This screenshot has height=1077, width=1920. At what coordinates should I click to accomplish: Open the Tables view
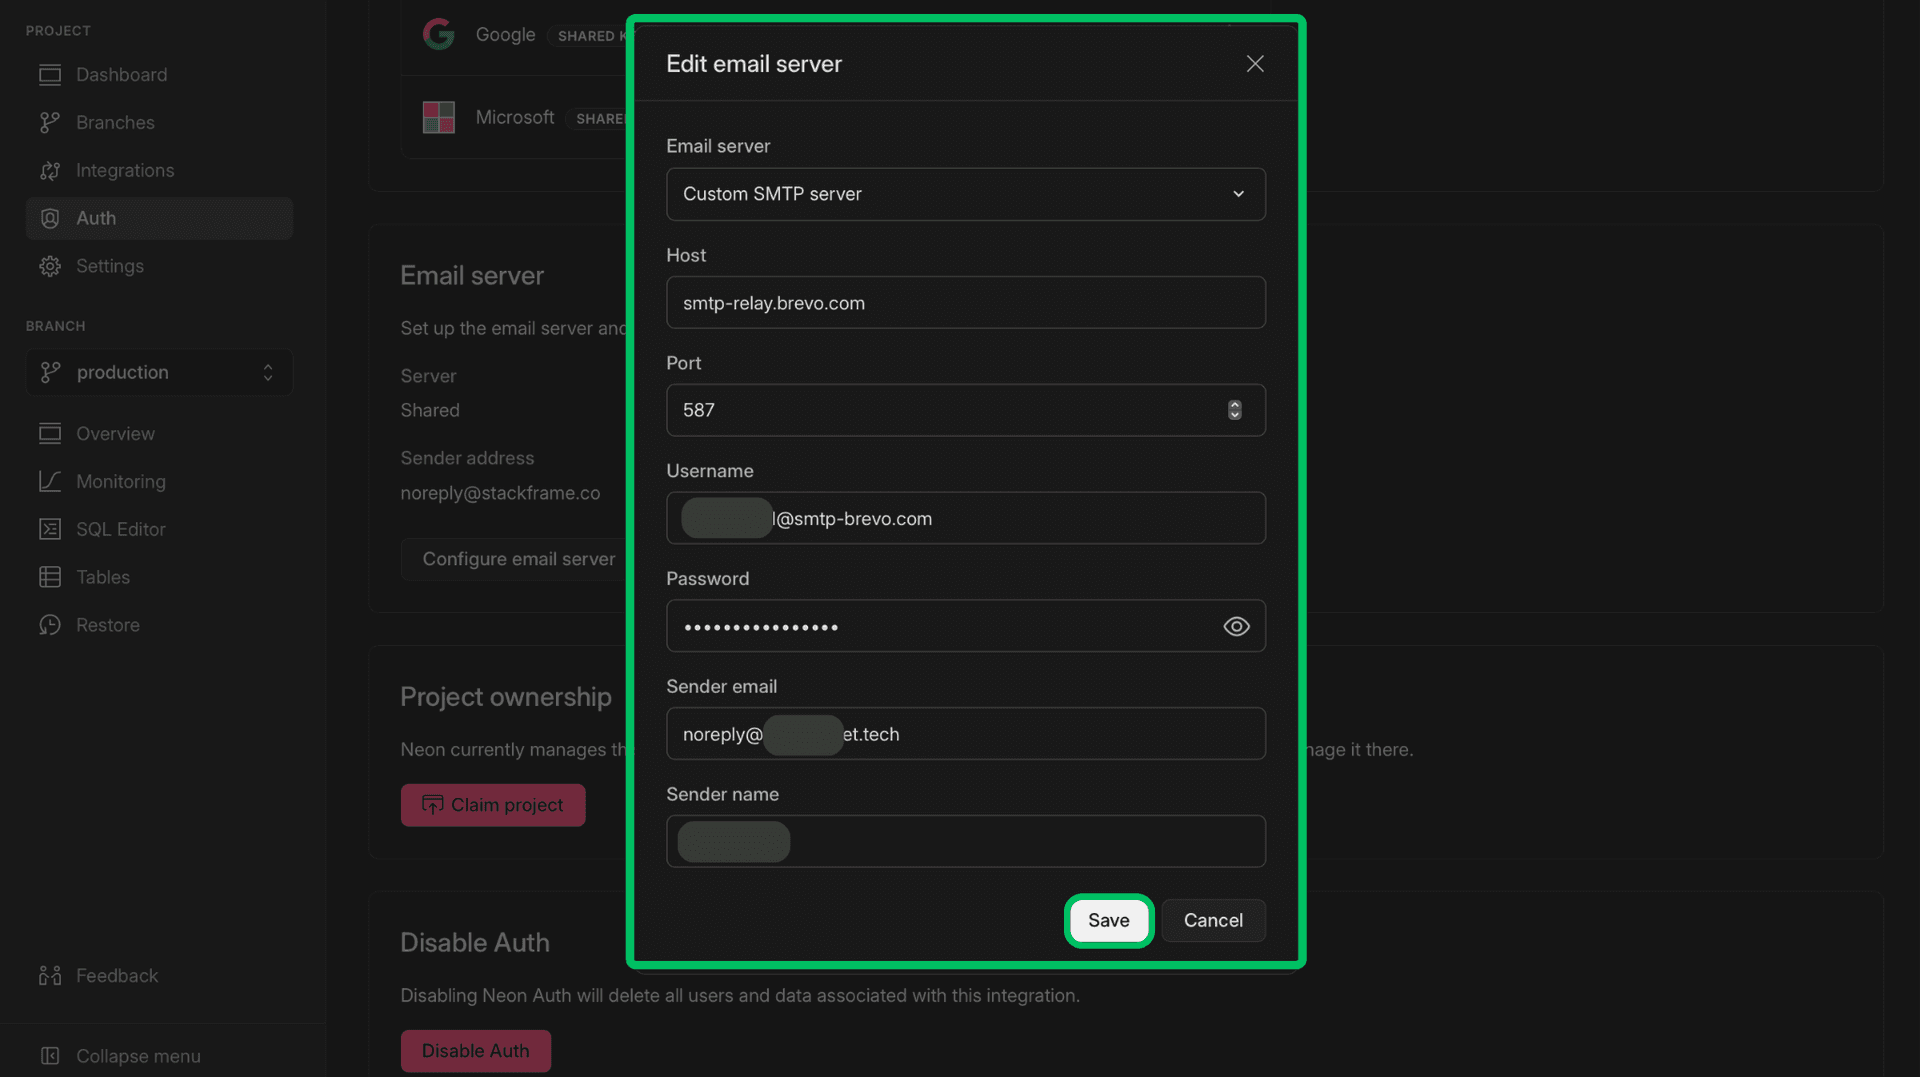click(x=103, y=577)
